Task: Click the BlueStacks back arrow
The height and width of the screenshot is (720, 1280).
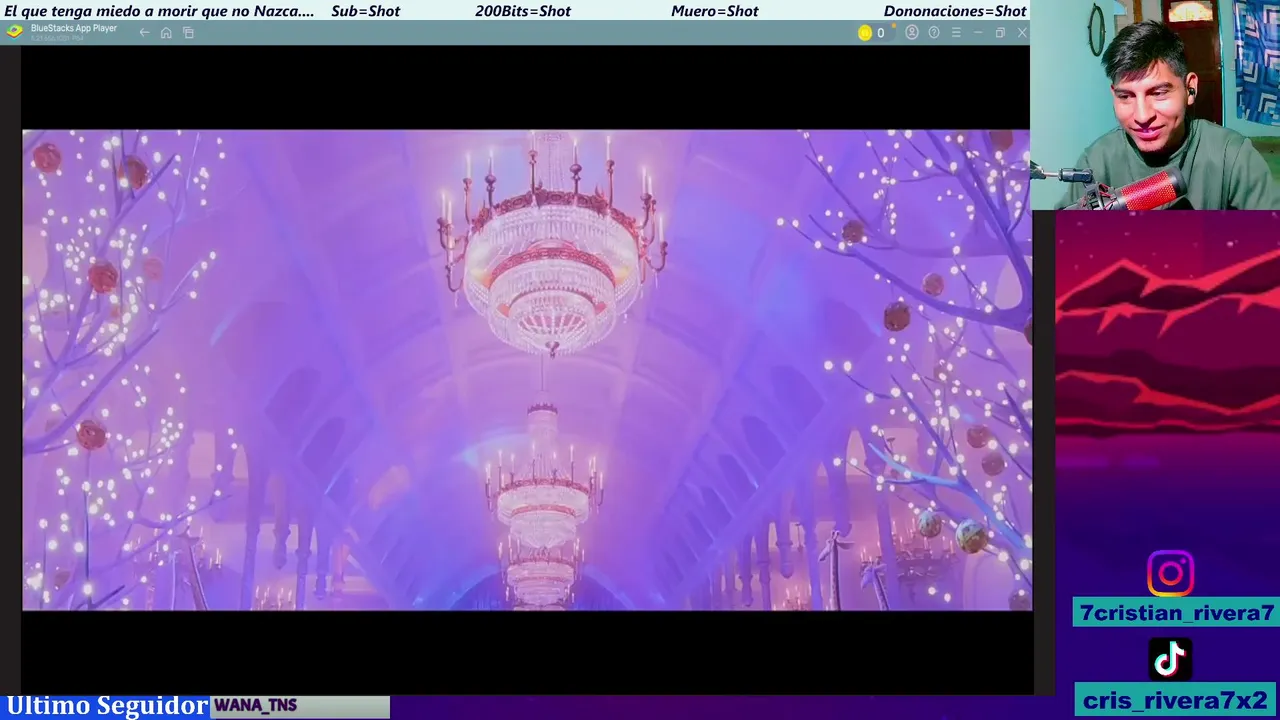Action: [x=144, y=33]
